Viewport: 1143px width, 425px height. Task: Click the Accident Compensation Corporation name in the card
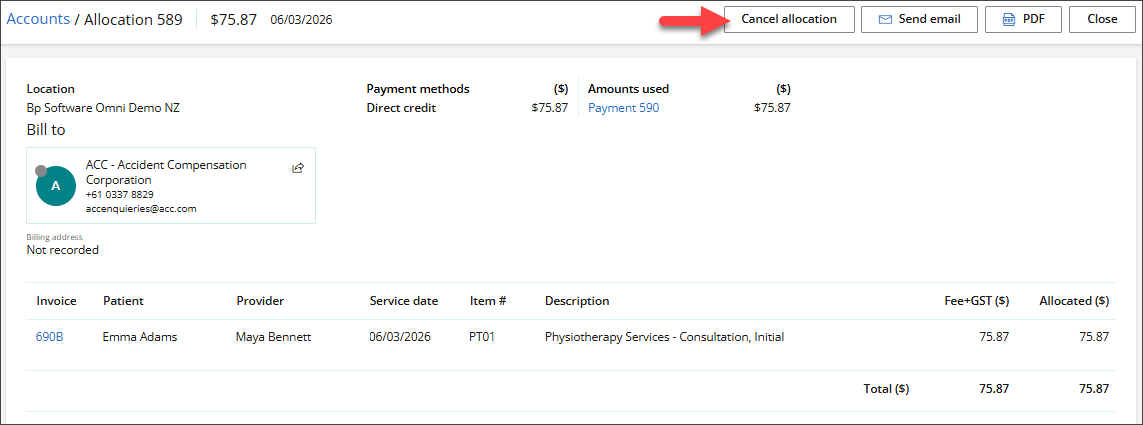[166, 172]
